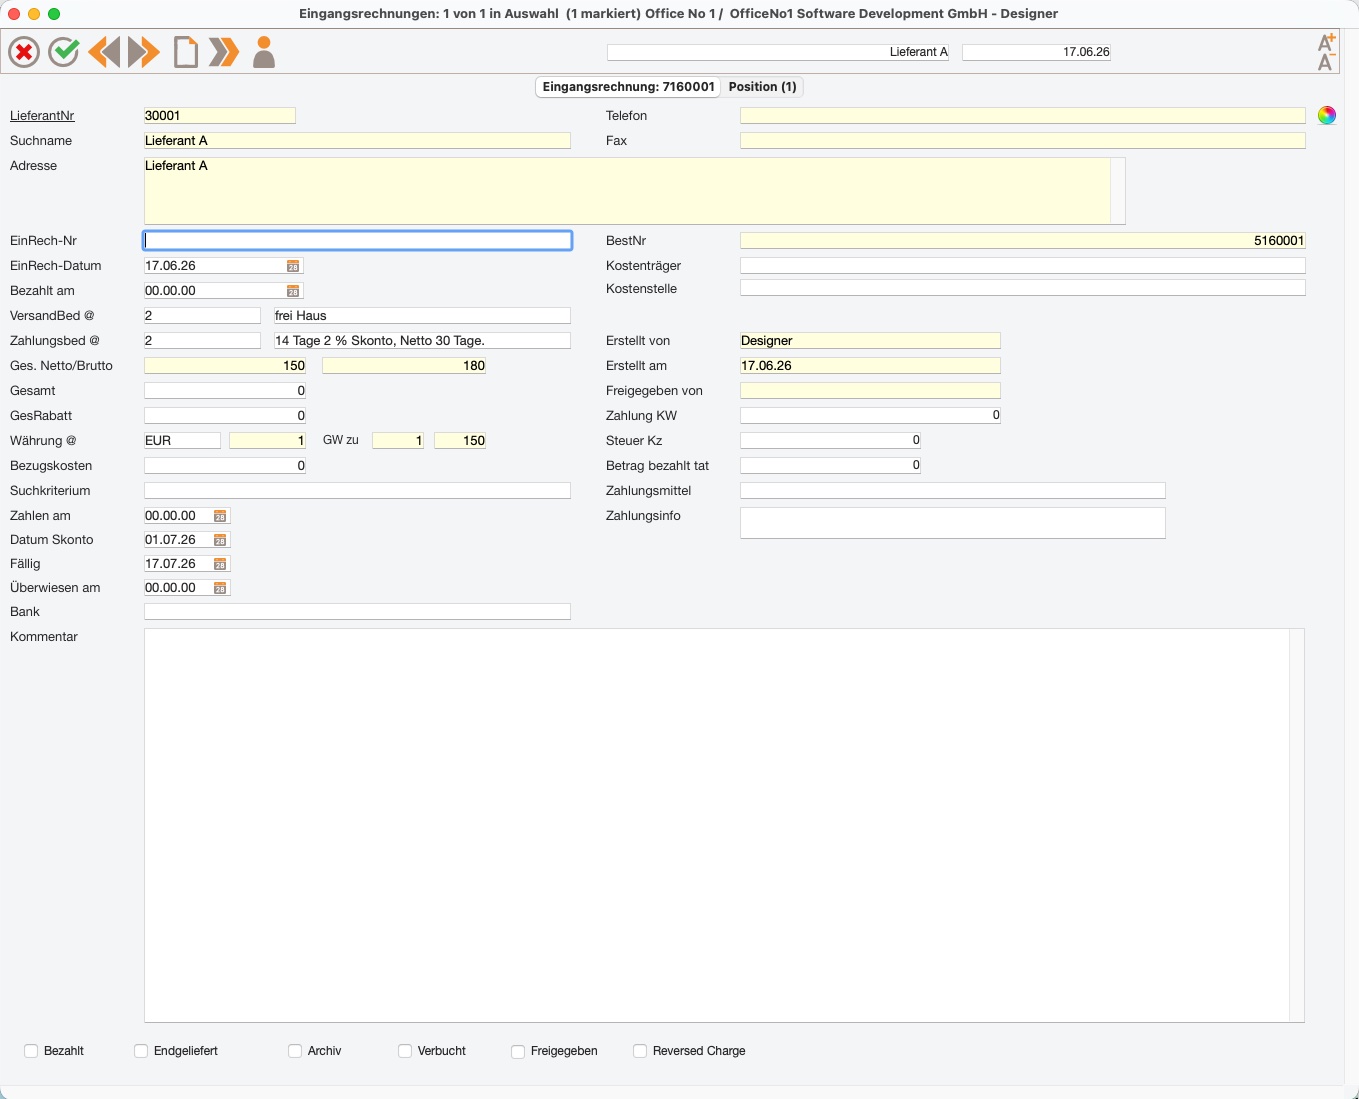Screen dimensions: 1359x1099
Task: Click the Bezugskosten field
Action: 225,466
